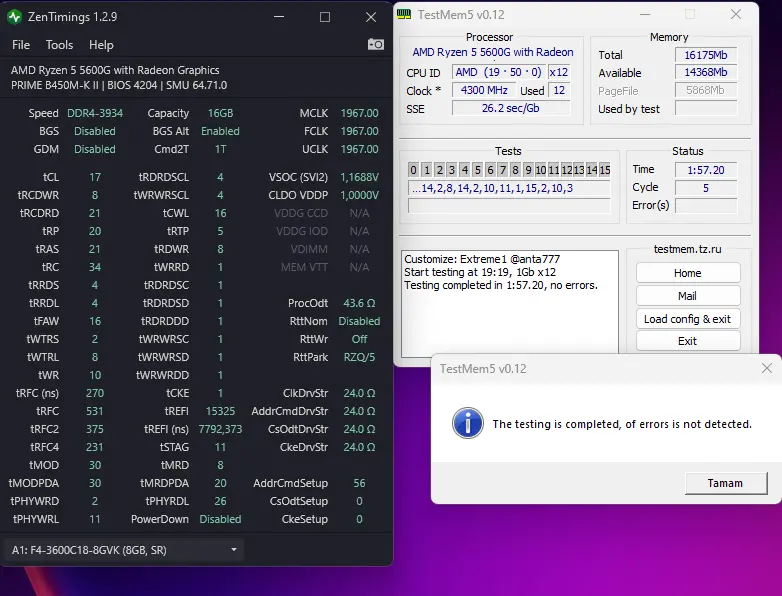Maximize the ZenTimings window
The height and width of the screenshot is (596, 782).
coord(325,17)
